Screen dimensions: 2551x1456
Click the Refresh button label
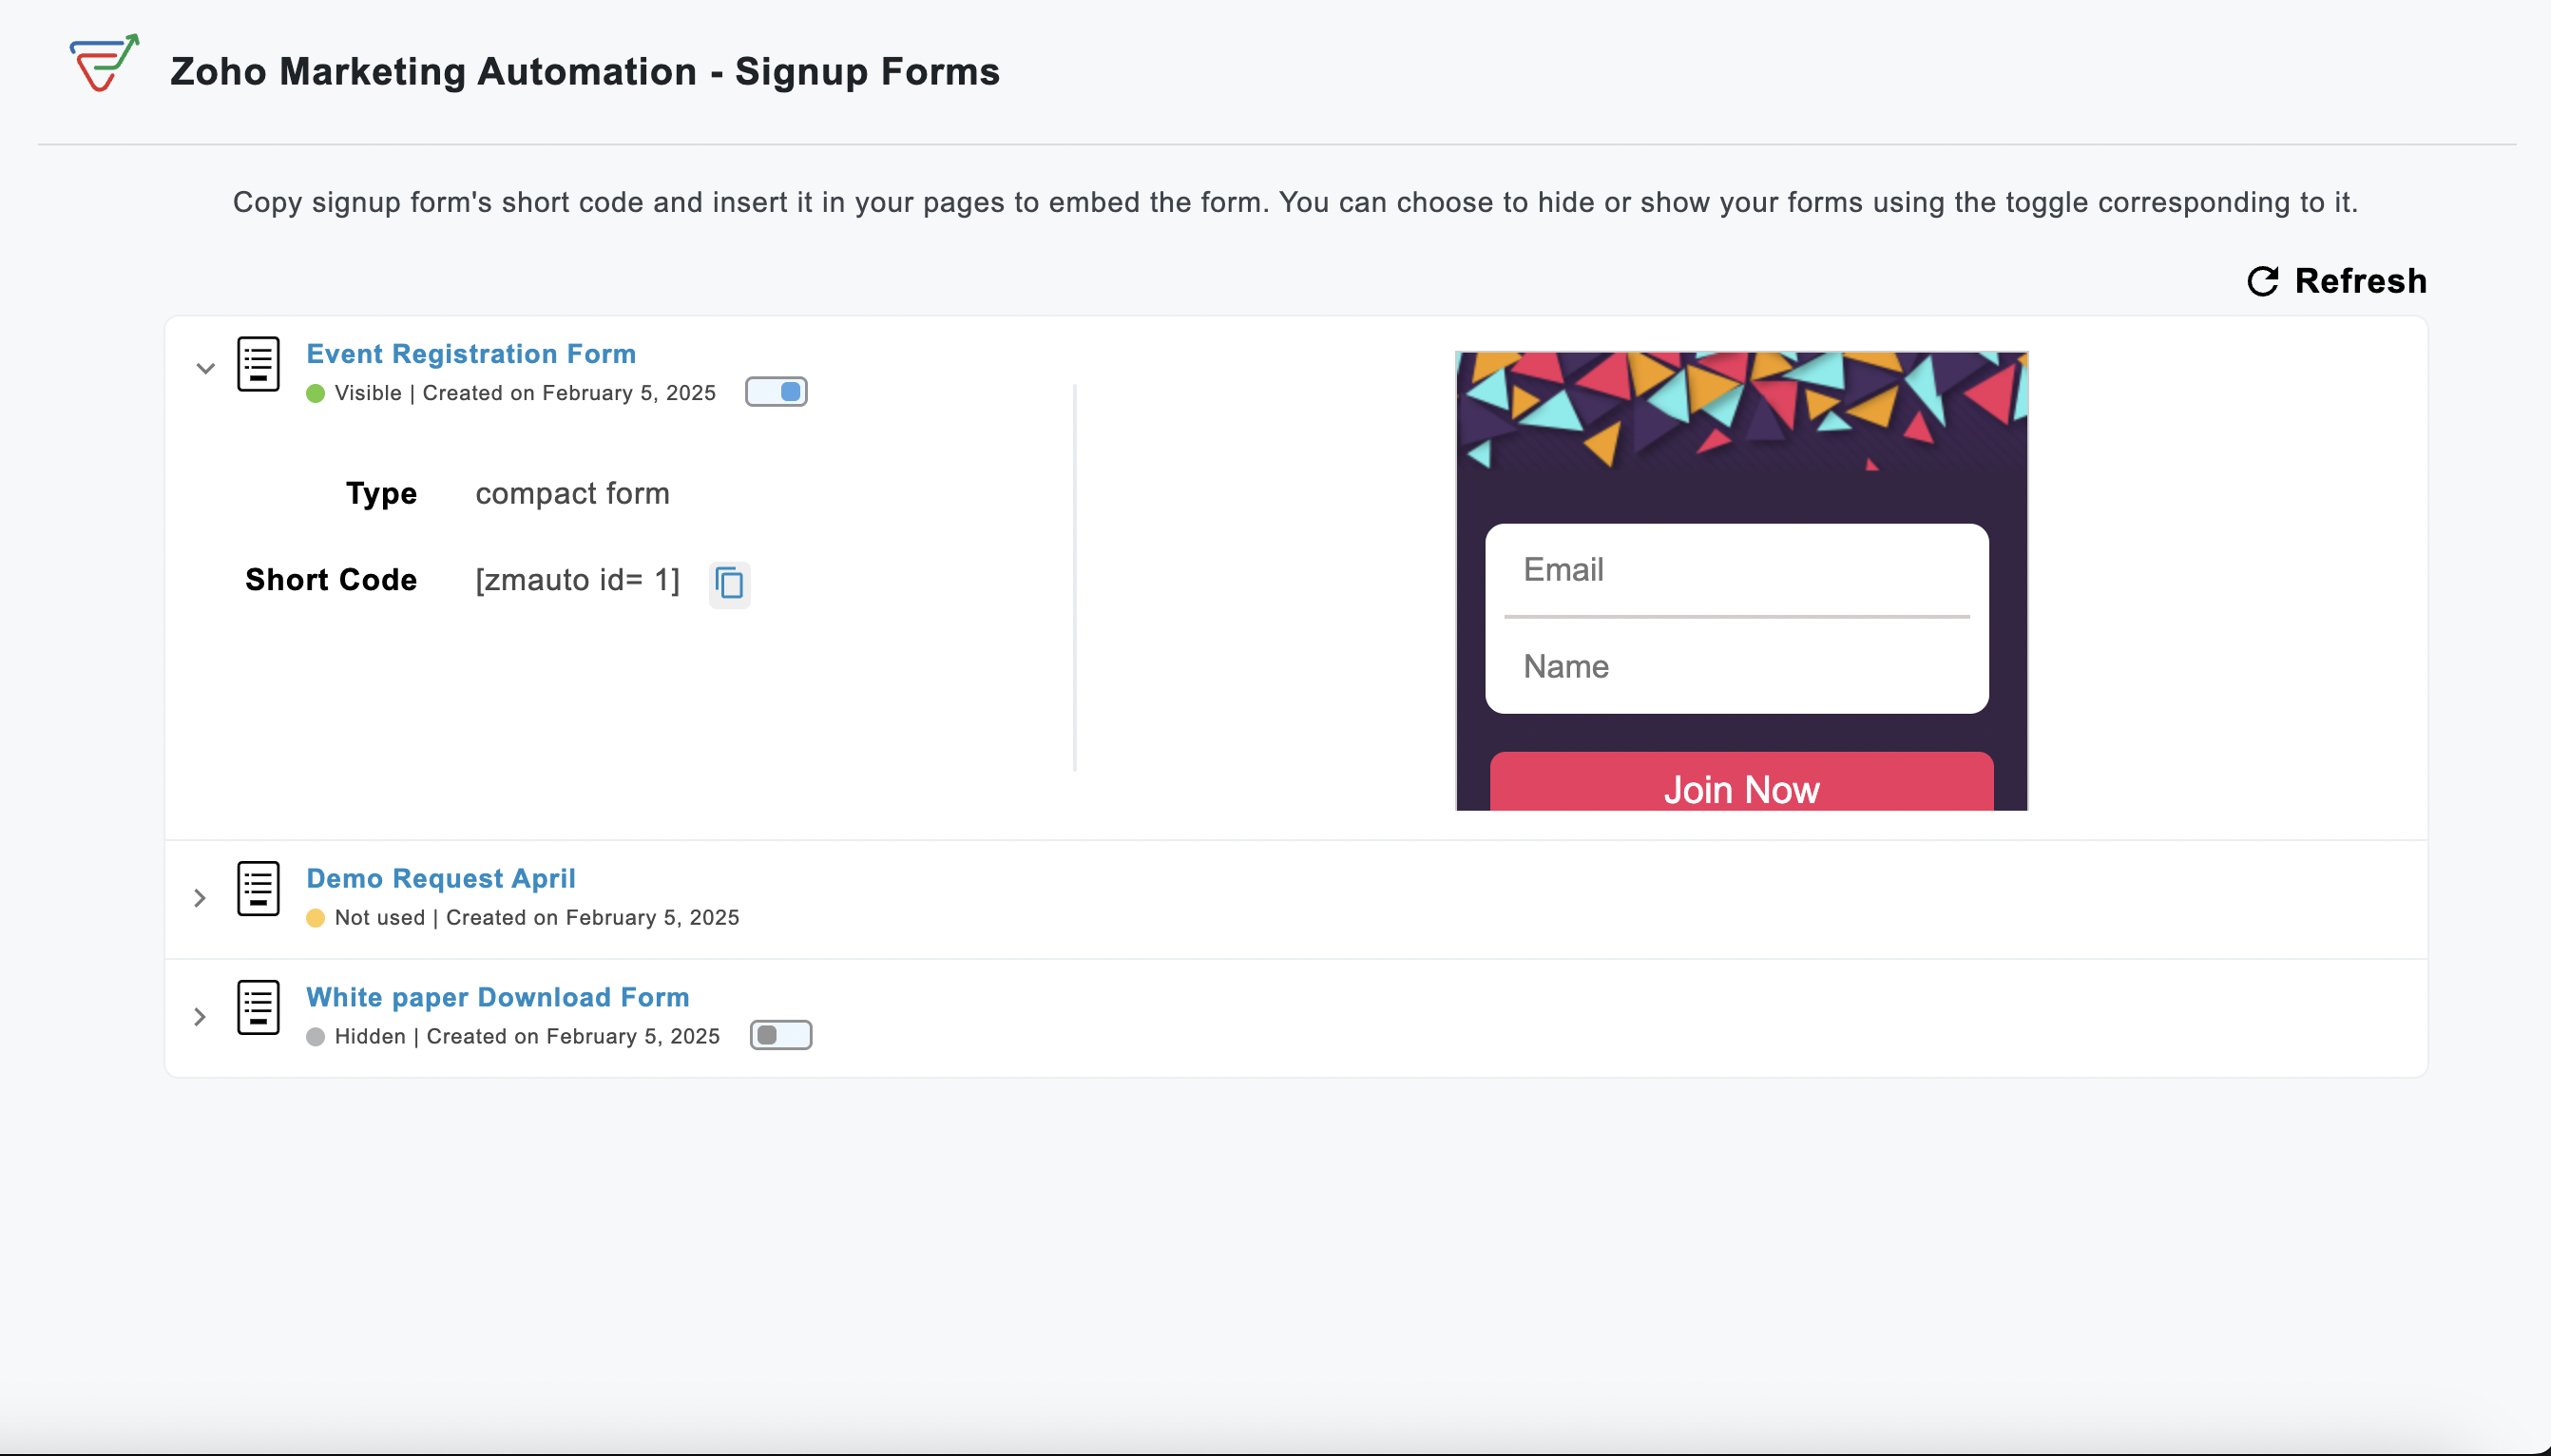2360,281
